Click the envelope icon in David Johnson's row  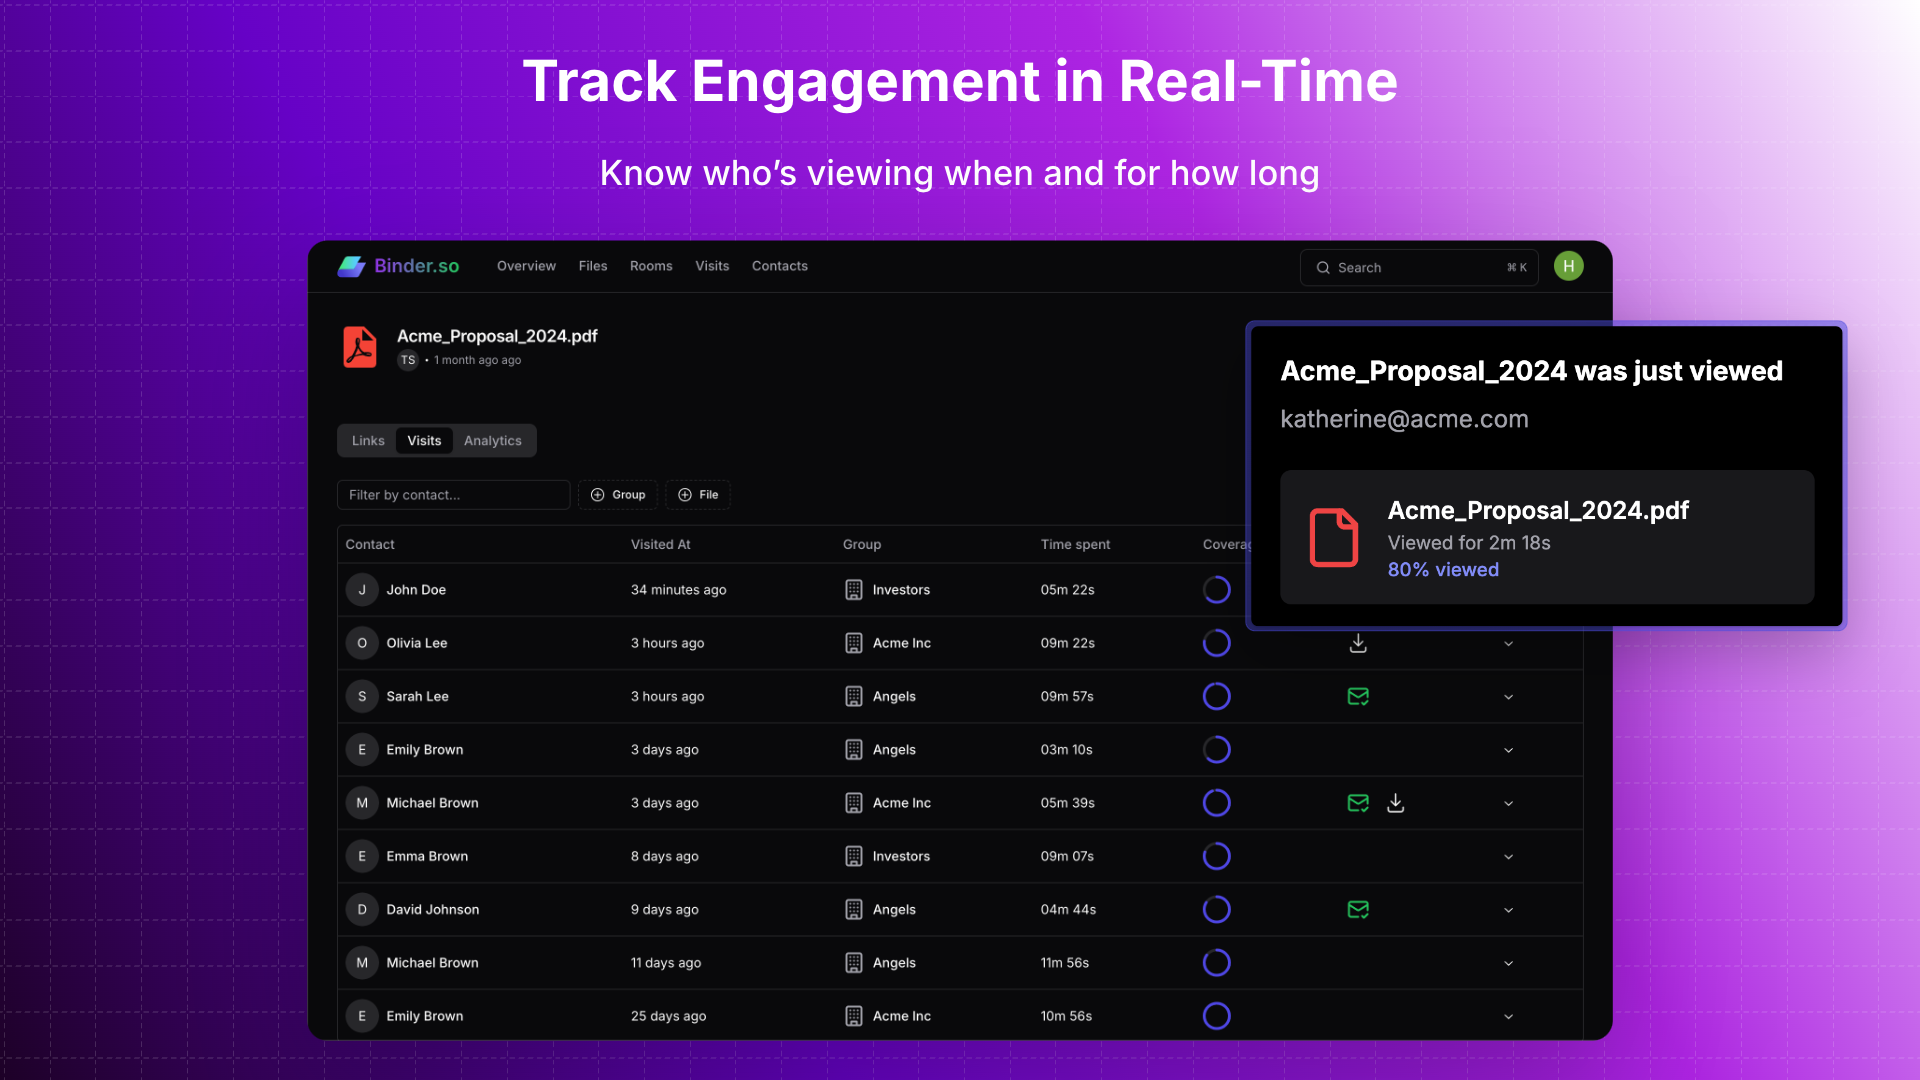1357,909
